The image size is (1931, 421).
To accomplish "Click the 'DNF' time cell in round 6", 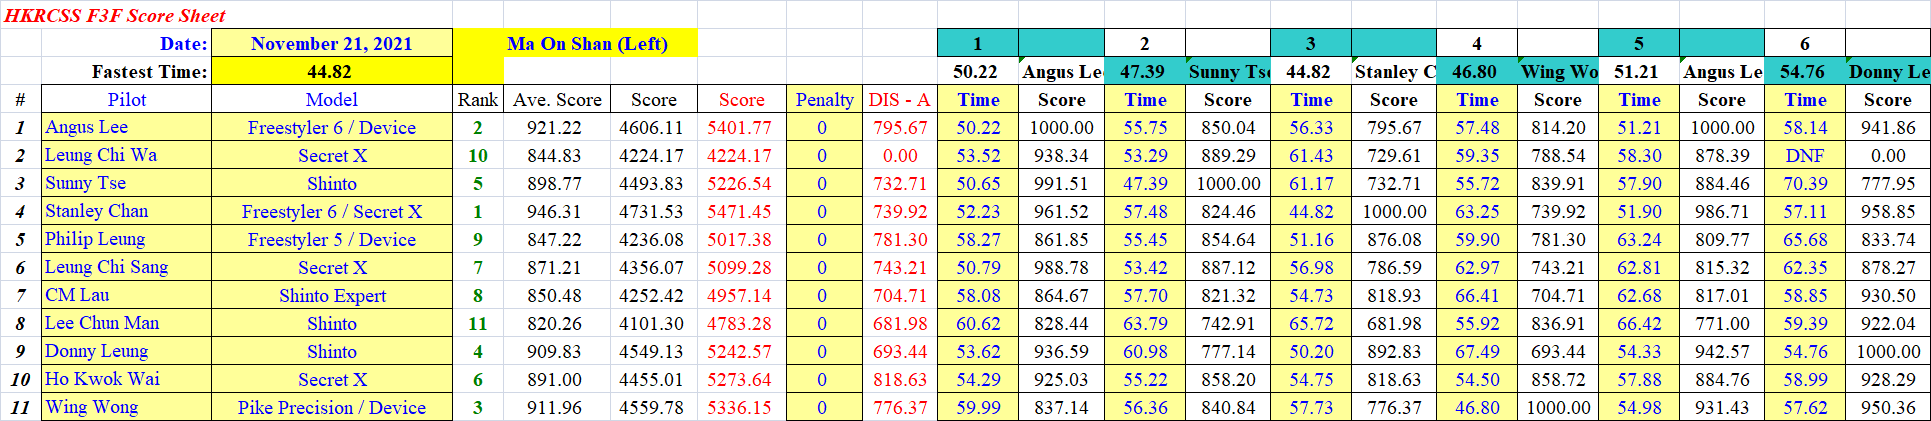I will (1805, 155).
